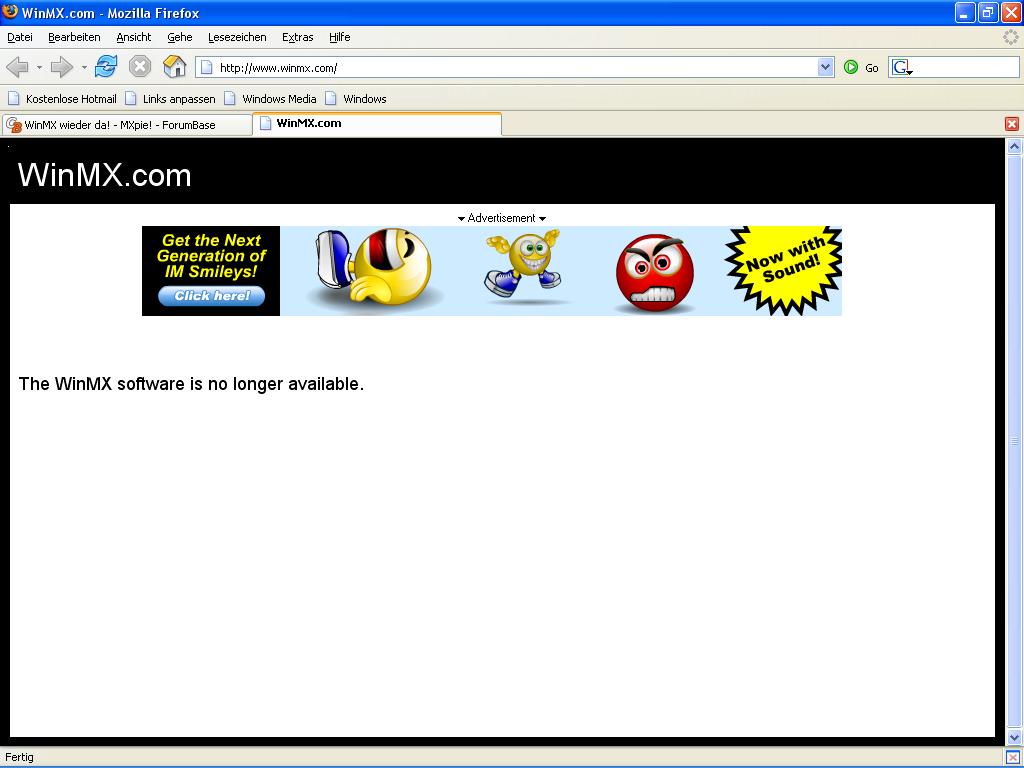Open Kostenlose Hotmail bookmark
Viewport: 1024px width, 768px height.
pos(62,99)
